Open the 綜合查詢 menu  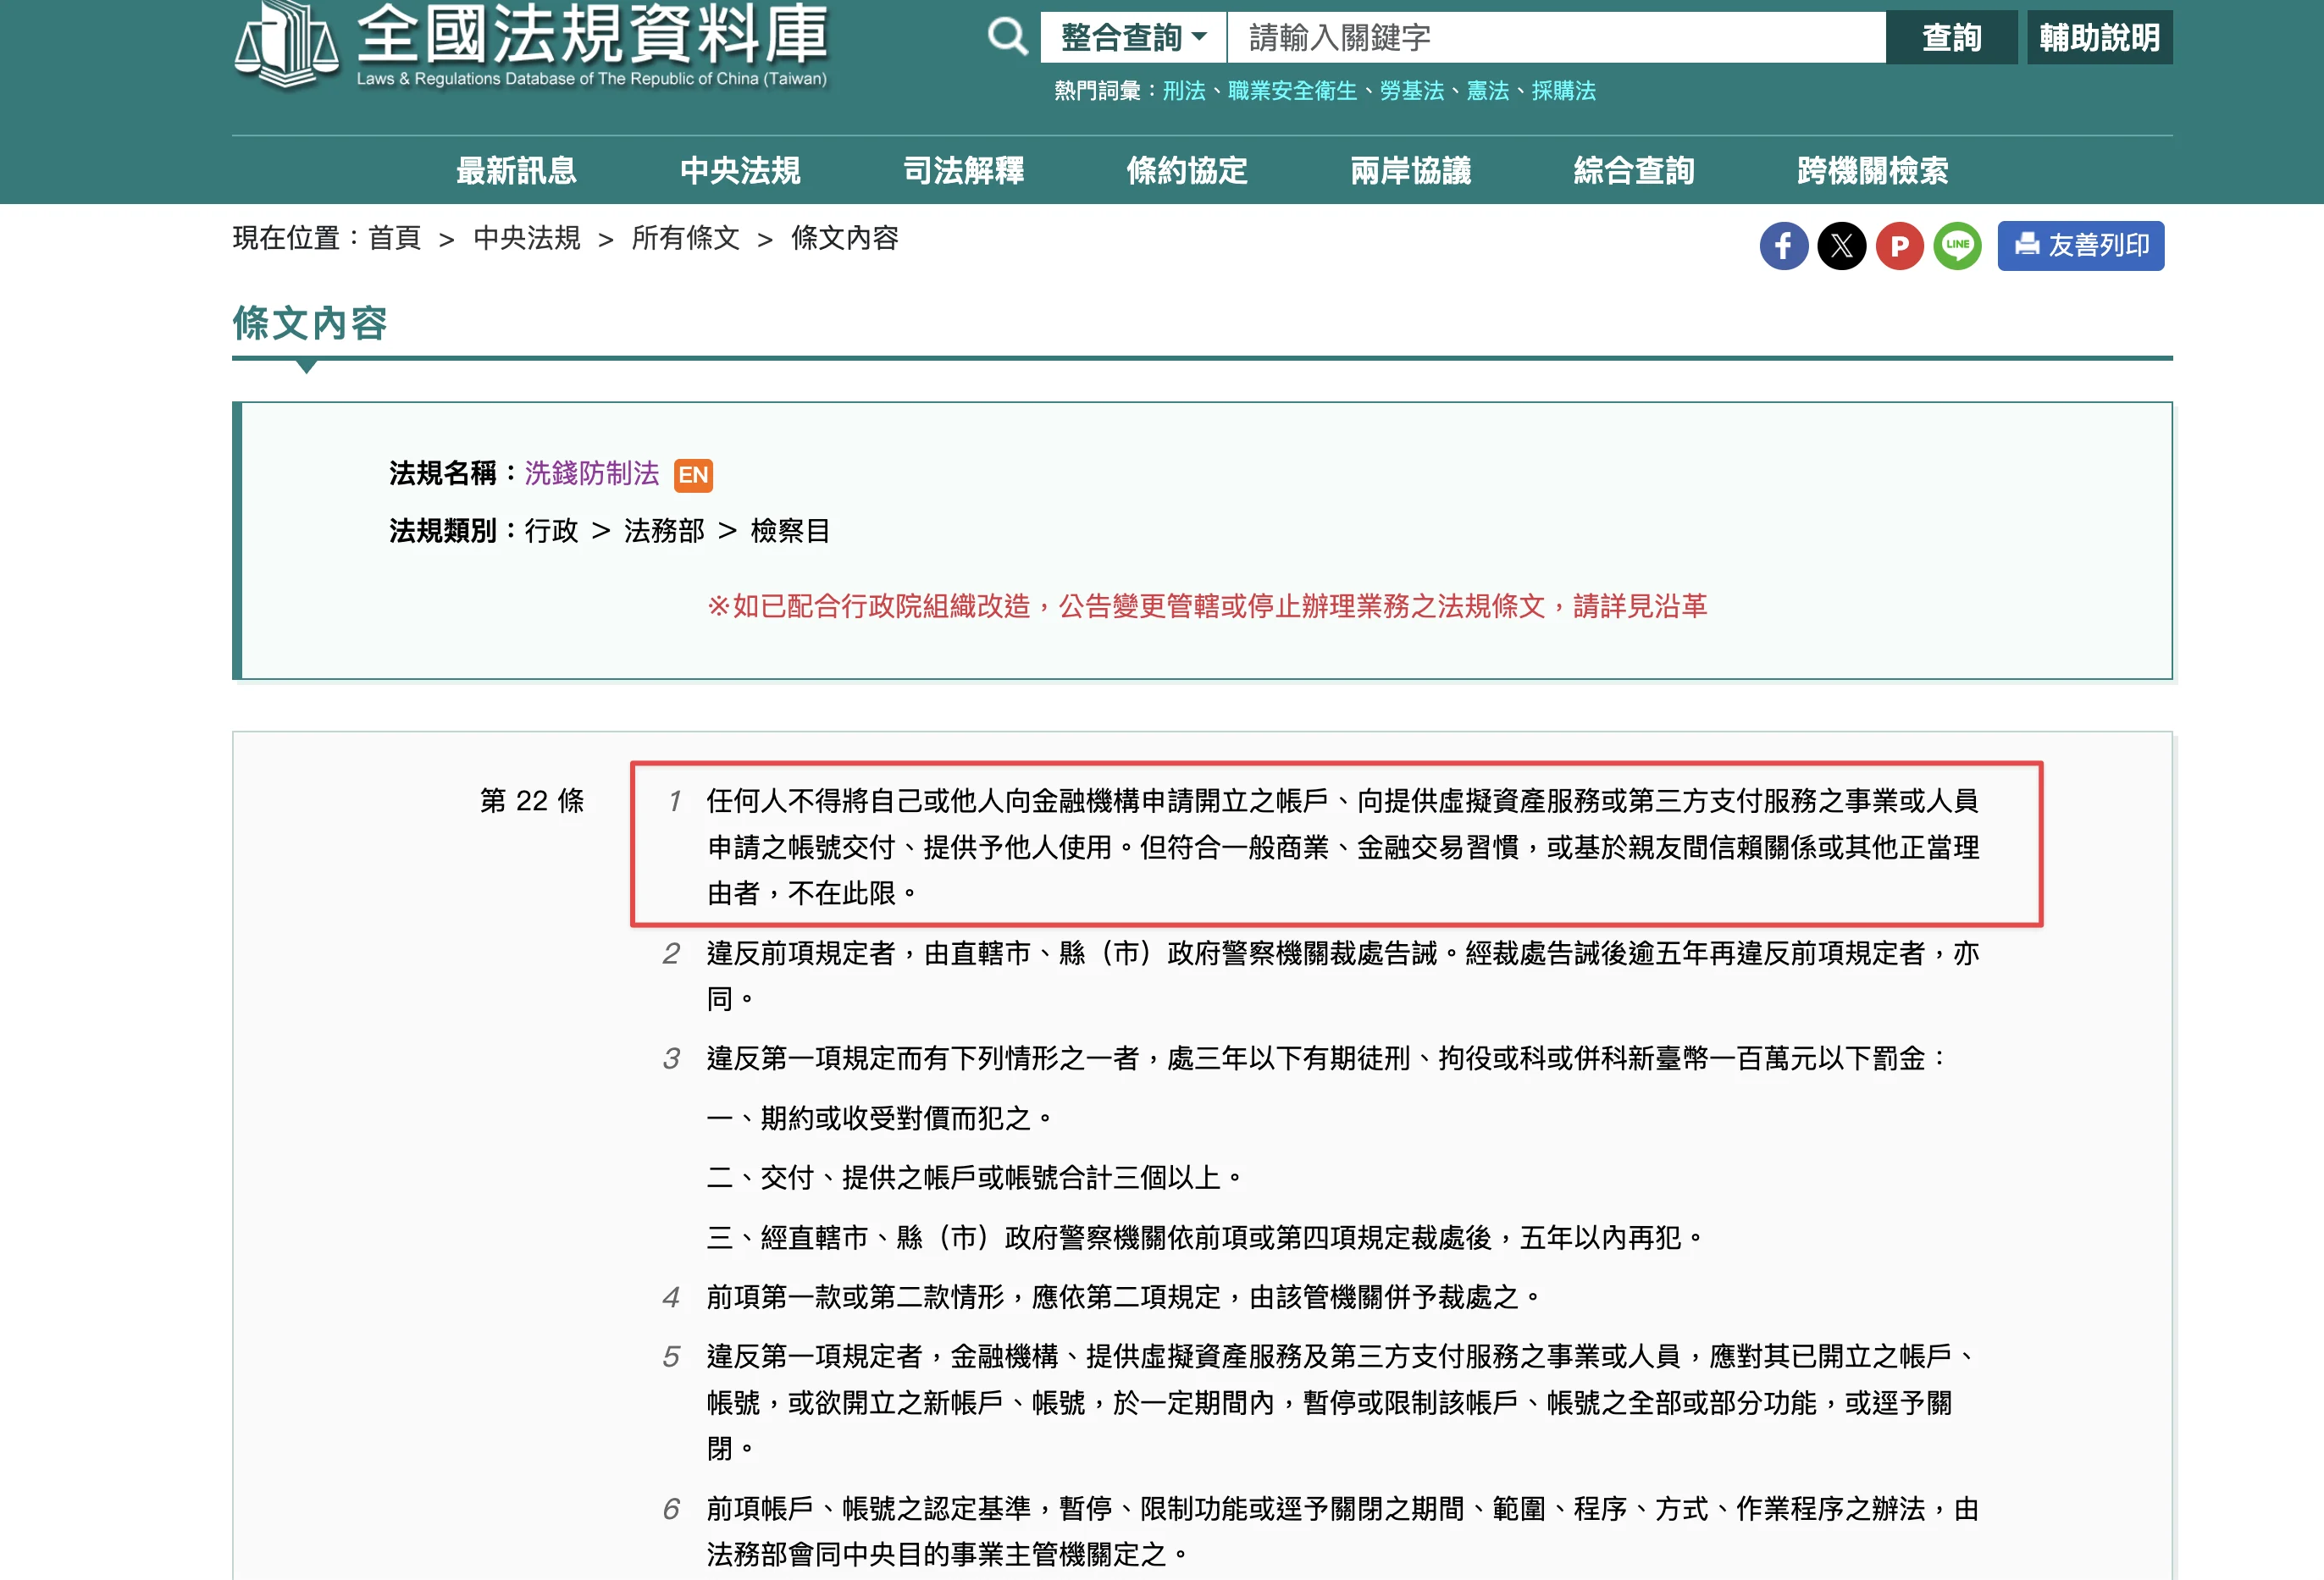click(x=1634, y=171)
